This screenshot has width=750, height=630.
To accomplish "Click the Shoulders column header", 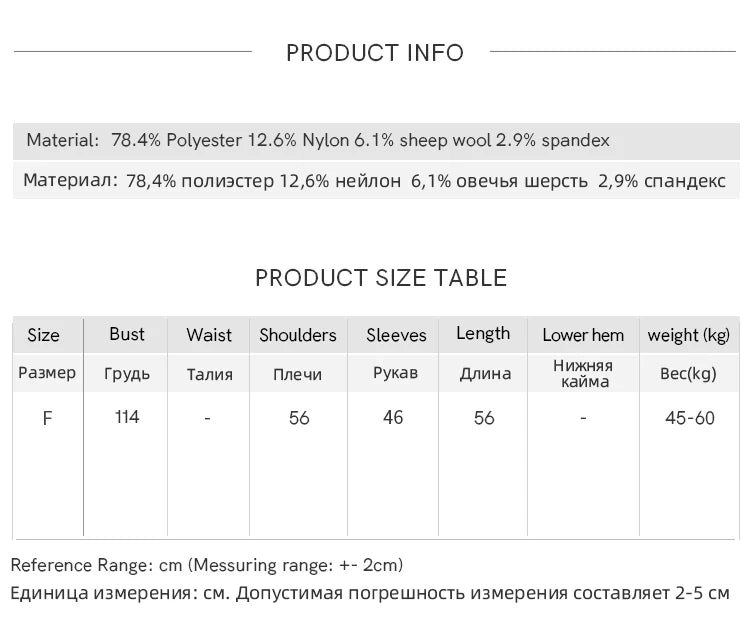I will pyautogui.click(x=298, y=335).
